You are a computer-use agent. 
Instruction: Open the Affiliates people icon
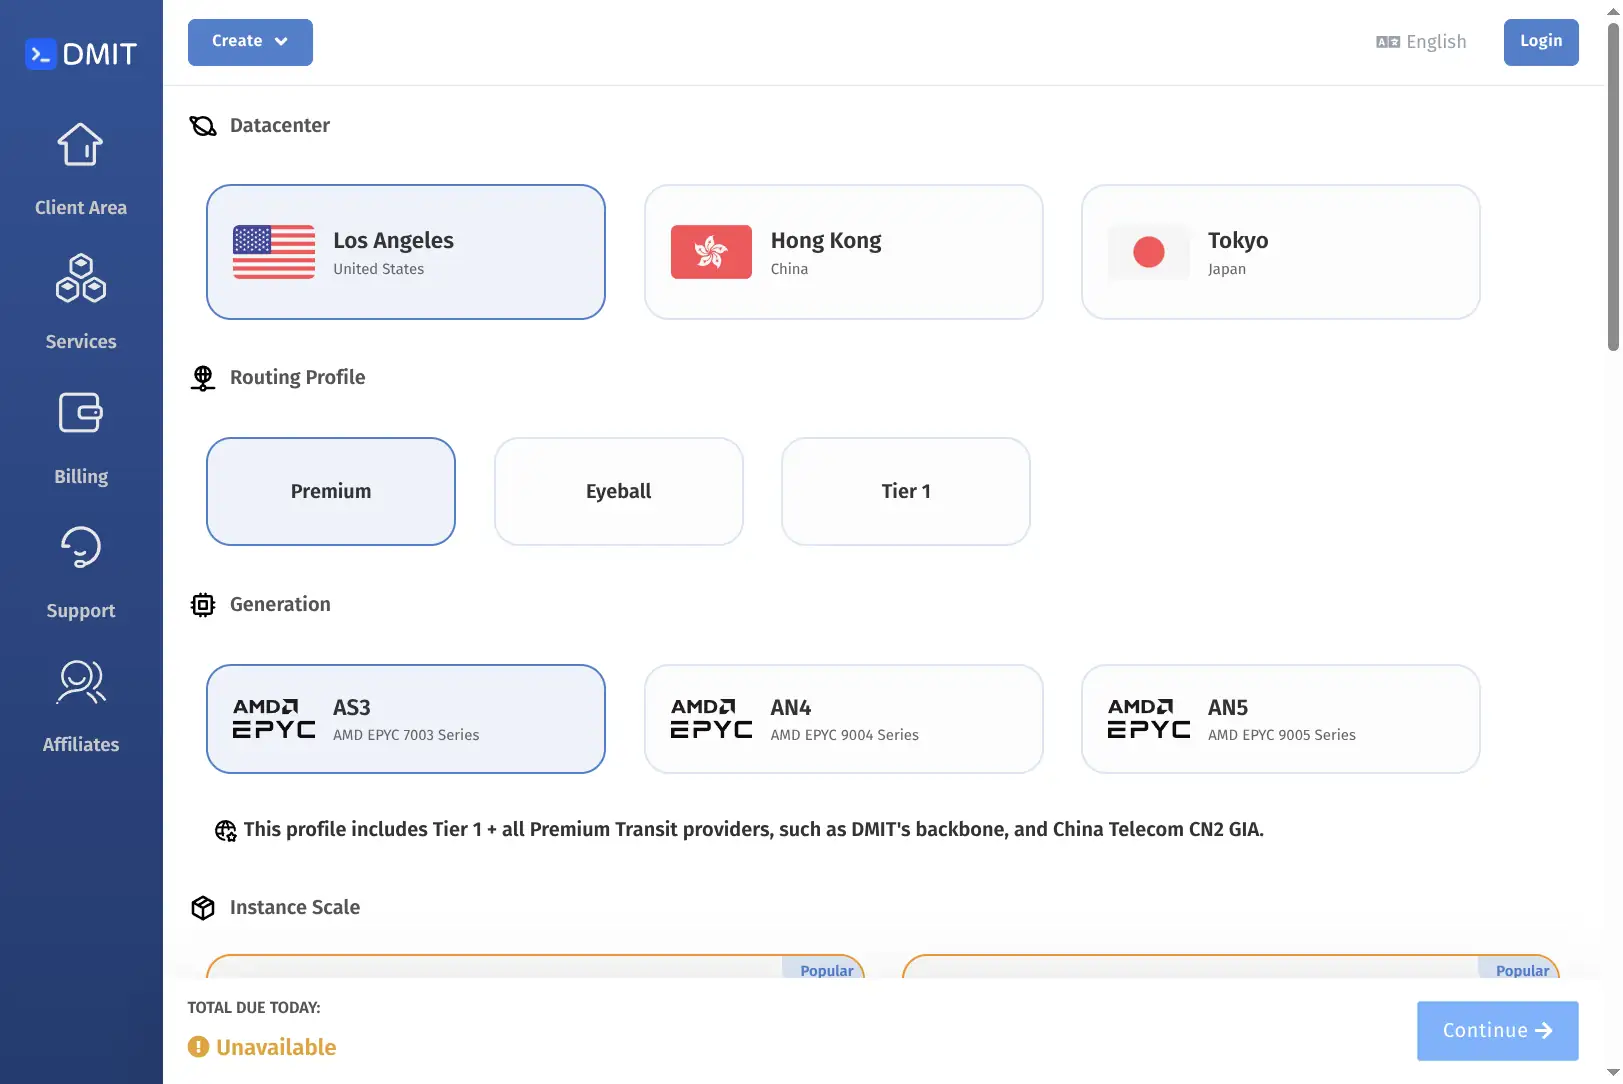coord(81,682)
